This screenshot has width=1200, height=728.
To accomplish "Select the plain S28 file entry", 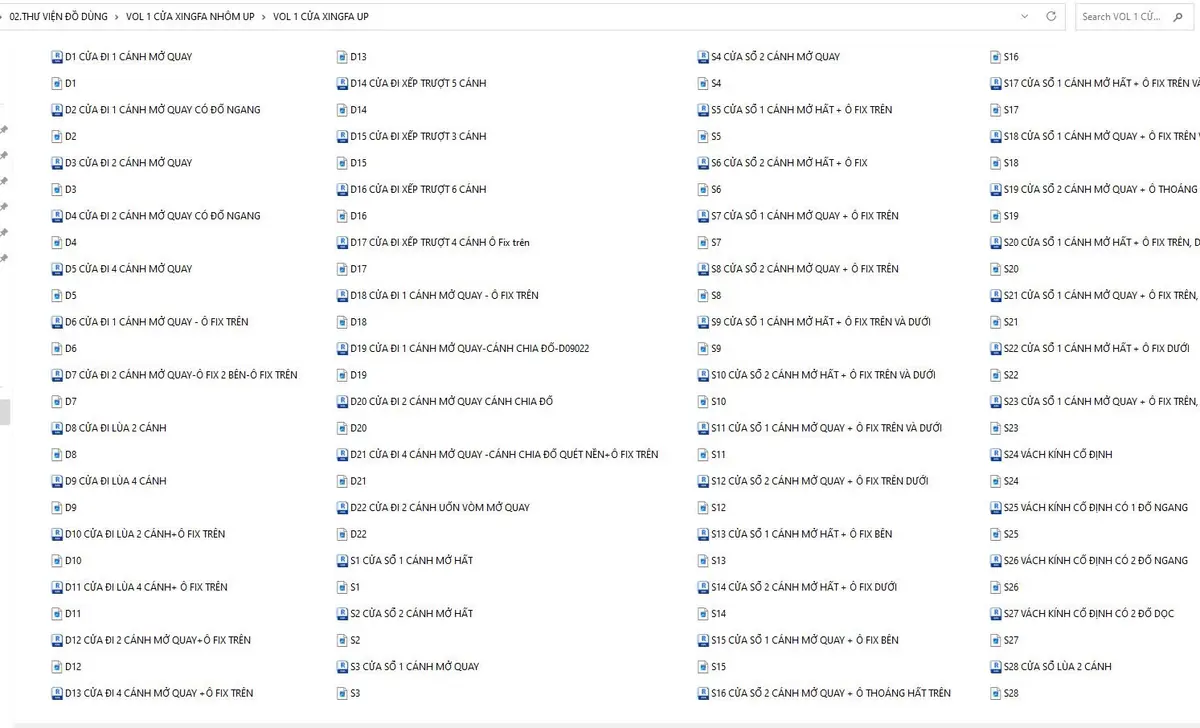I will 1004,693.
